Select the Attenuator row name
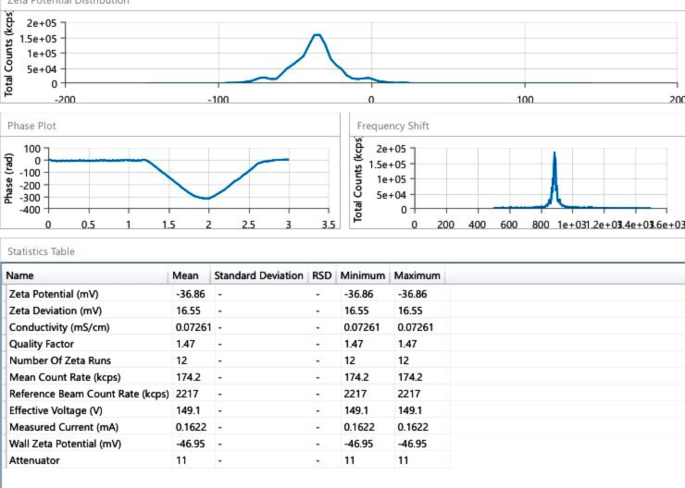 click(x=34, y=460)
